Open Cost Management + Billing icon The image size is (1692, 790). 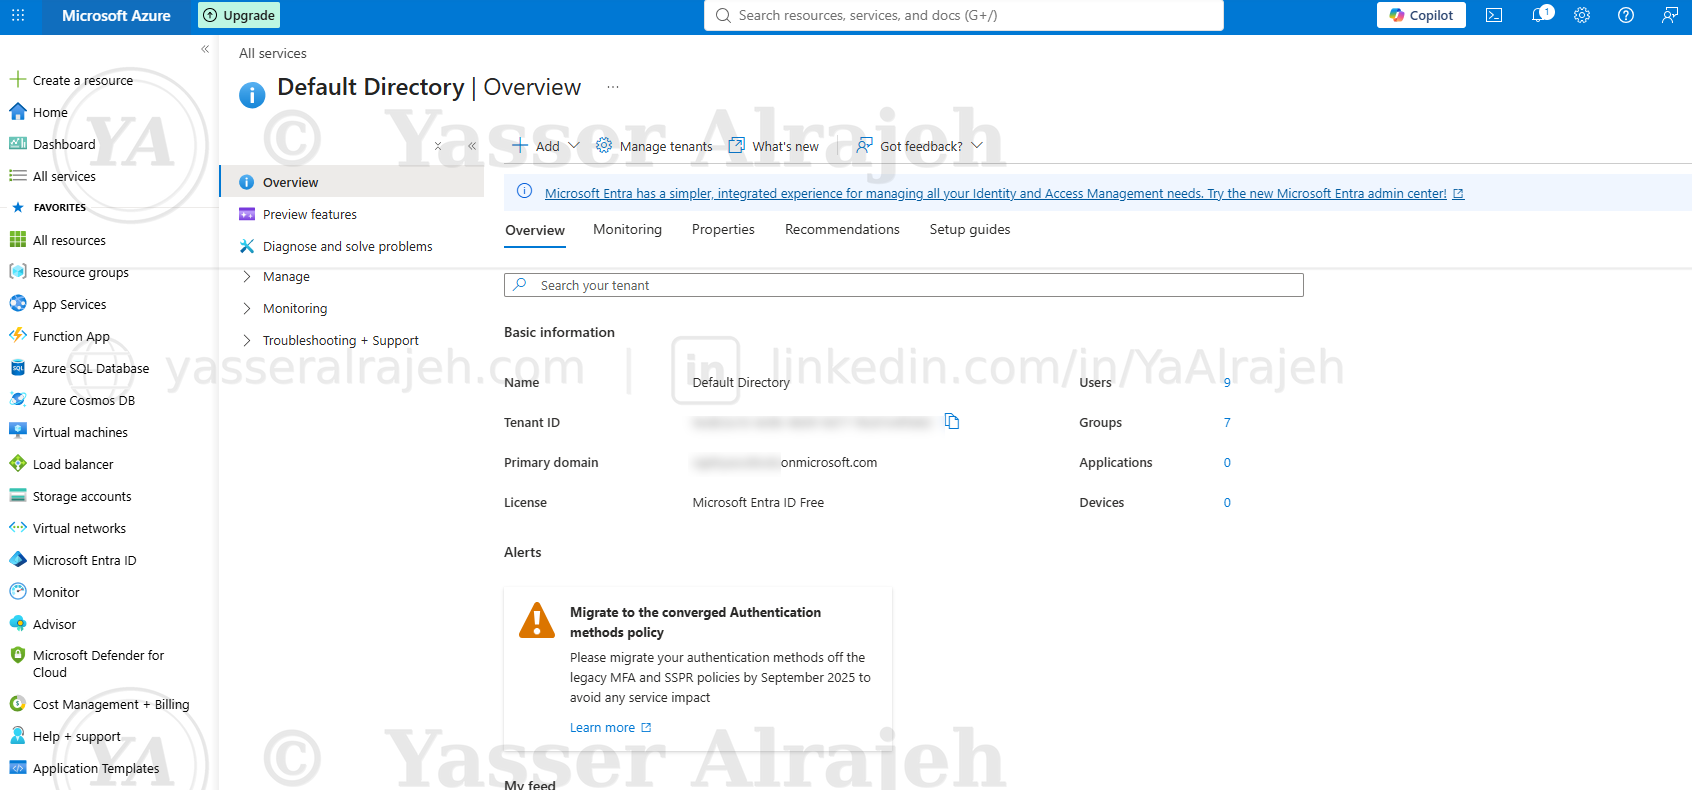[18, 704]
